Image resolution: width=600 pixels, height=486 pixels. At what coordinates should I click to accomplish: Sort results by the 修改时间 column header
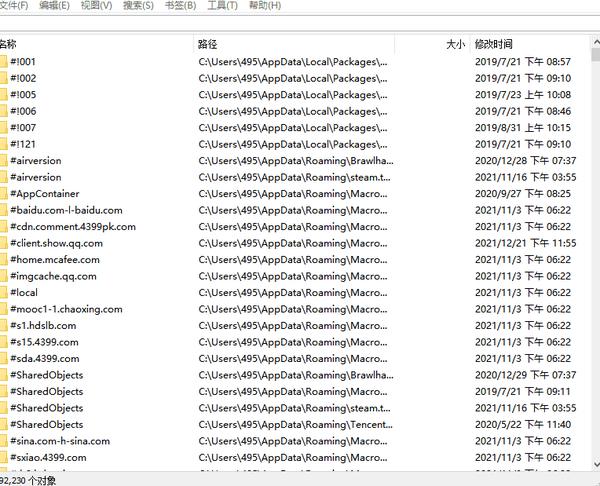click(x=530, y=44)
